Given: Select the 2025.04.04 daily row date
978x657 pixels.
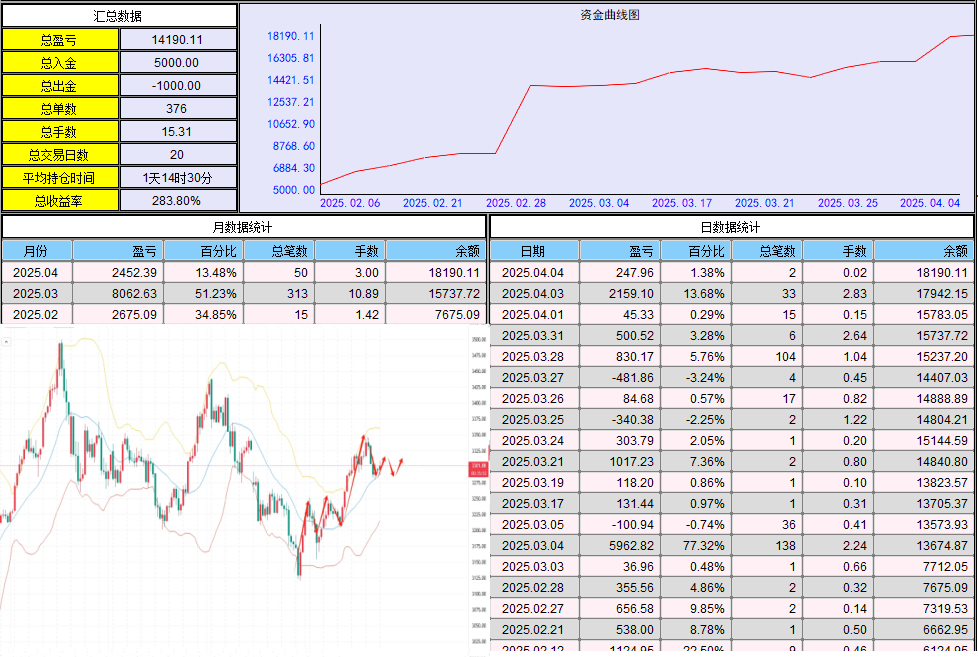Looking at the screenshot, I should (533, 273).
